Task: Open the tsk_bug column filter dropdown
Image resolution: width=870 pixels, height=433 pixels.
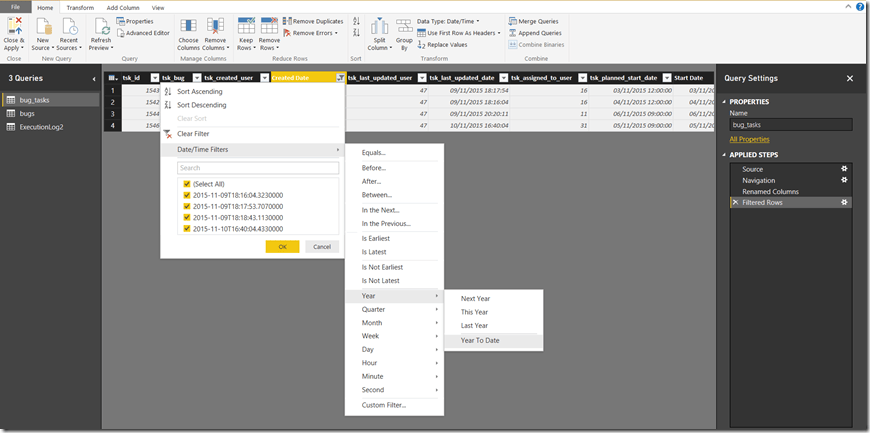Action: tap(196, 78)
